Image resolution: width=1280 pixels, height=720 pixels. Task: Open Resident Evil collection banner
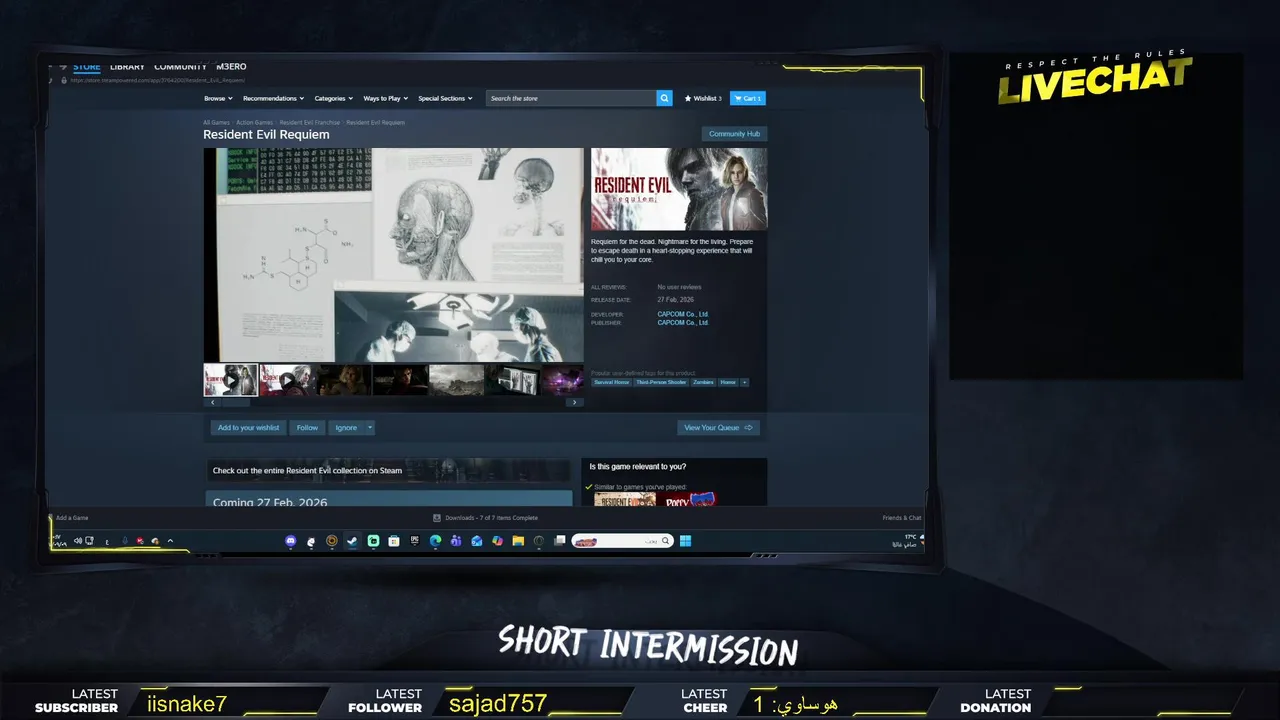389,470
